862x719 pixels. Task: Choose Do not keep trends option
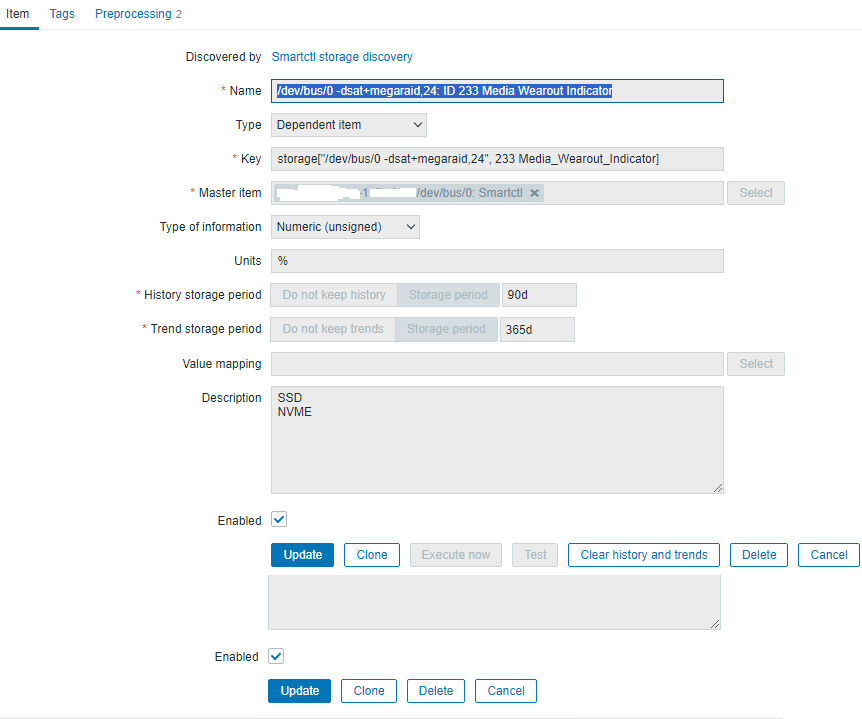333,329
